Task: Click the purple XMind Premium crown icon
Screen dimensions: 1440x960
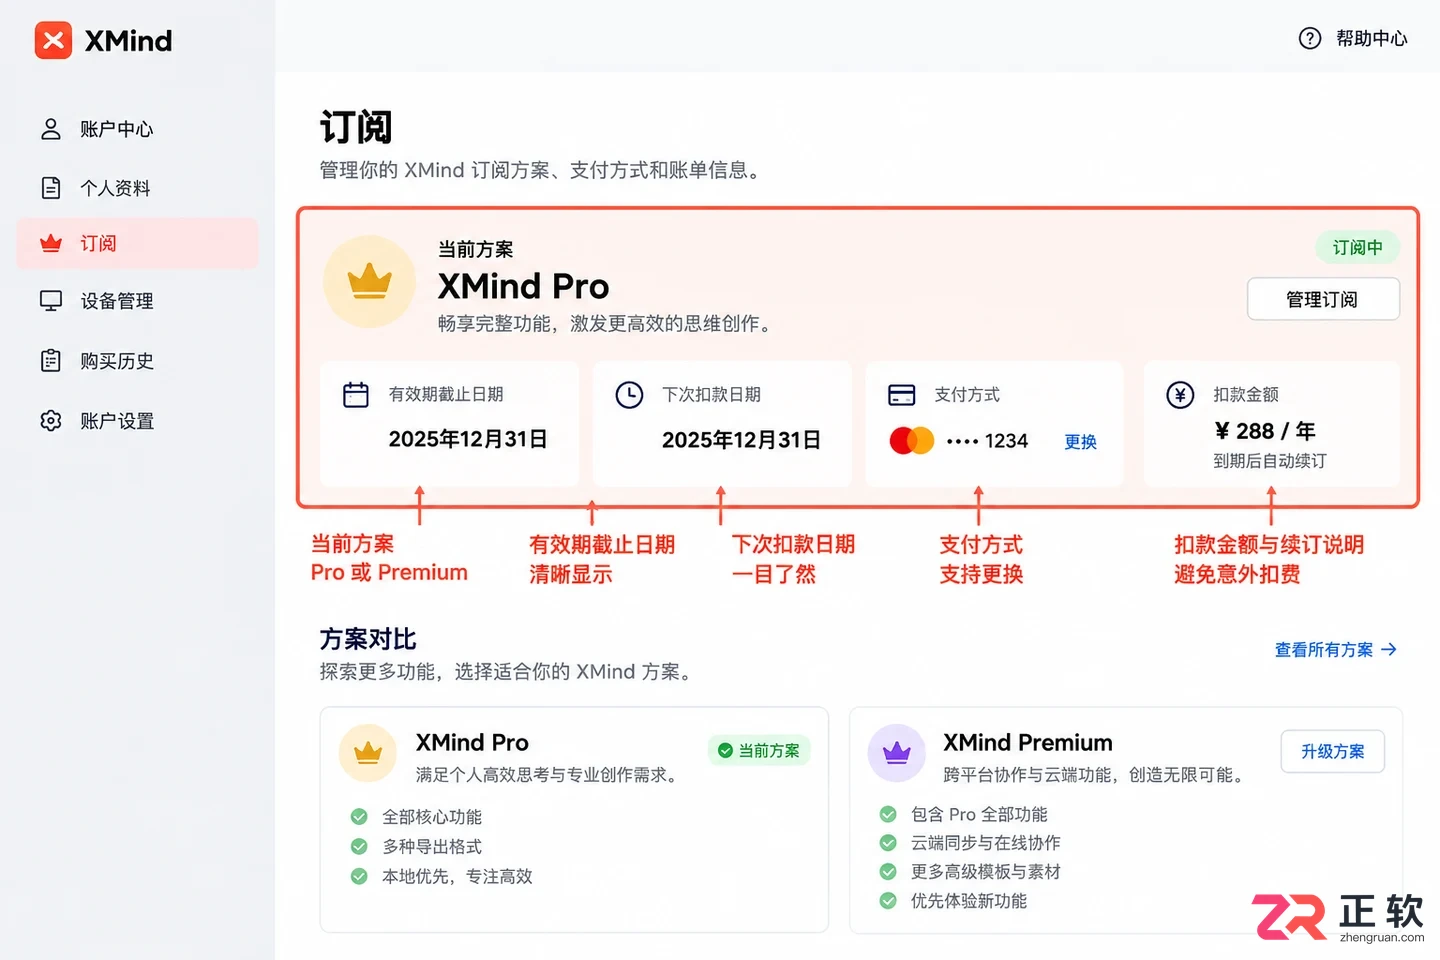Action: click(x=897, y=753)
